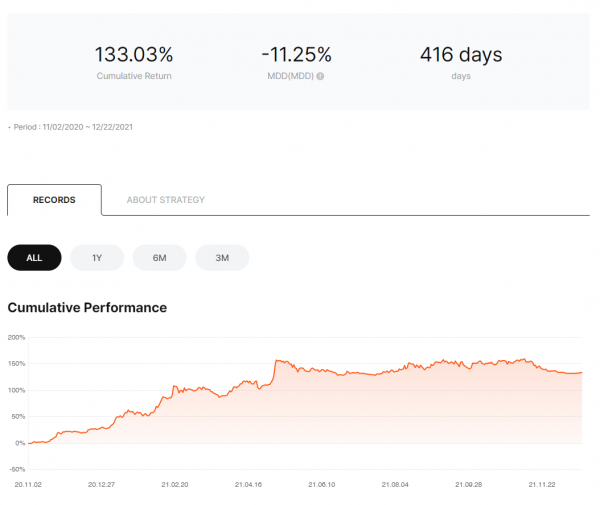Select the 21.04.16 axis date marker
Viewport: 600px width, 505px height.
[x=250, y=483]
